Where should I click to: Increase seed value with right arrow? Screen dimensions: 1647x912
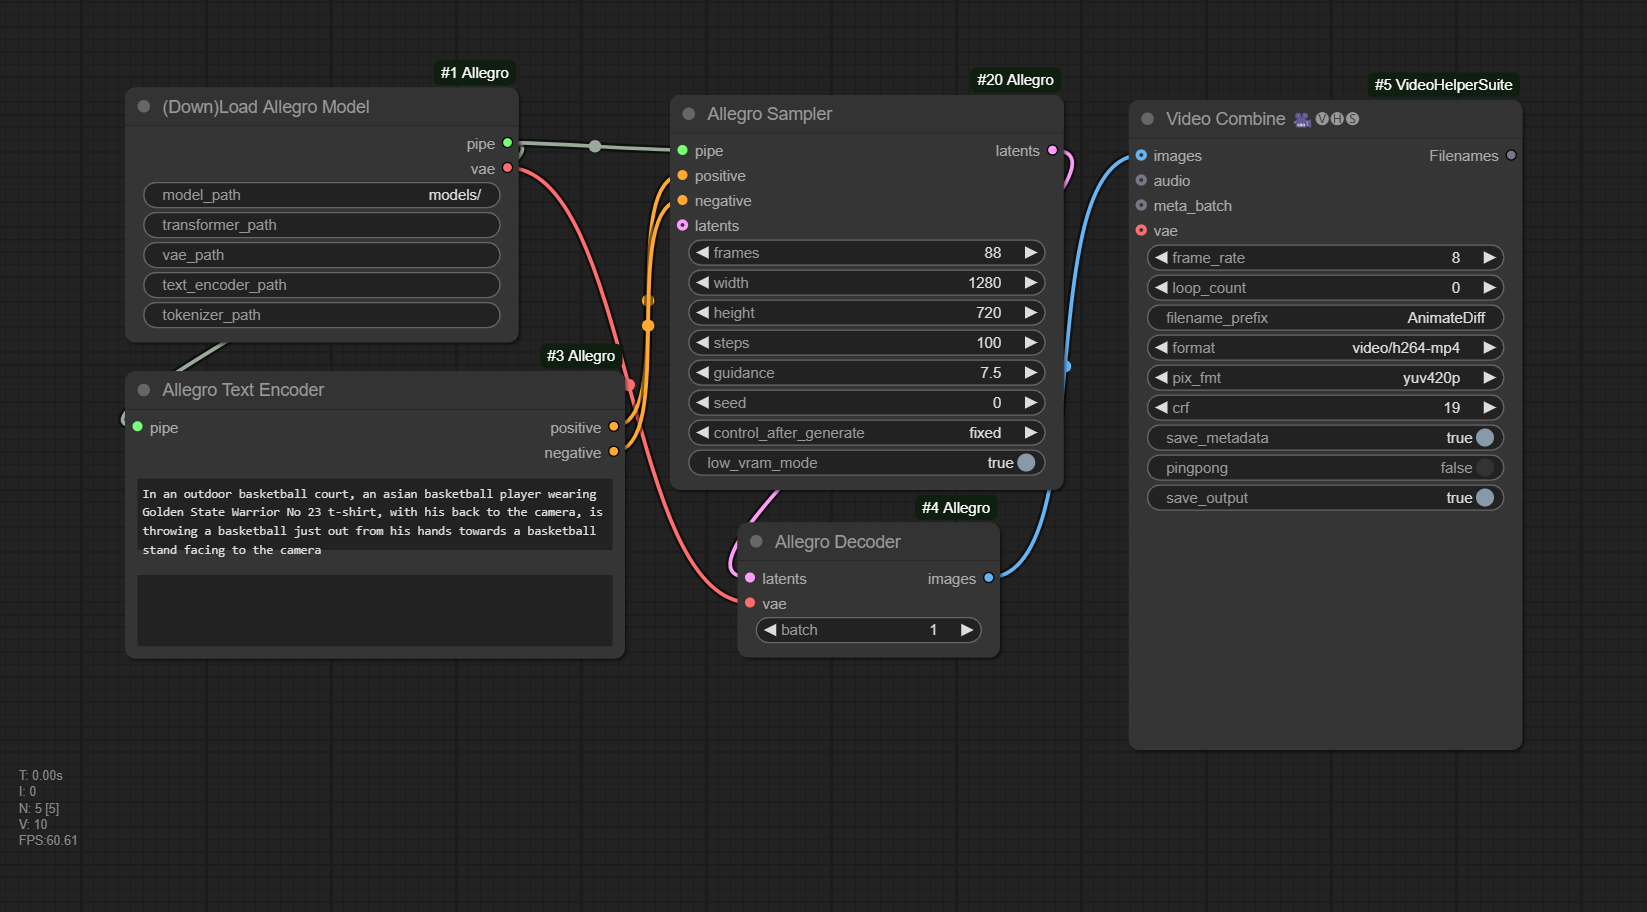tap(1030, 403)
